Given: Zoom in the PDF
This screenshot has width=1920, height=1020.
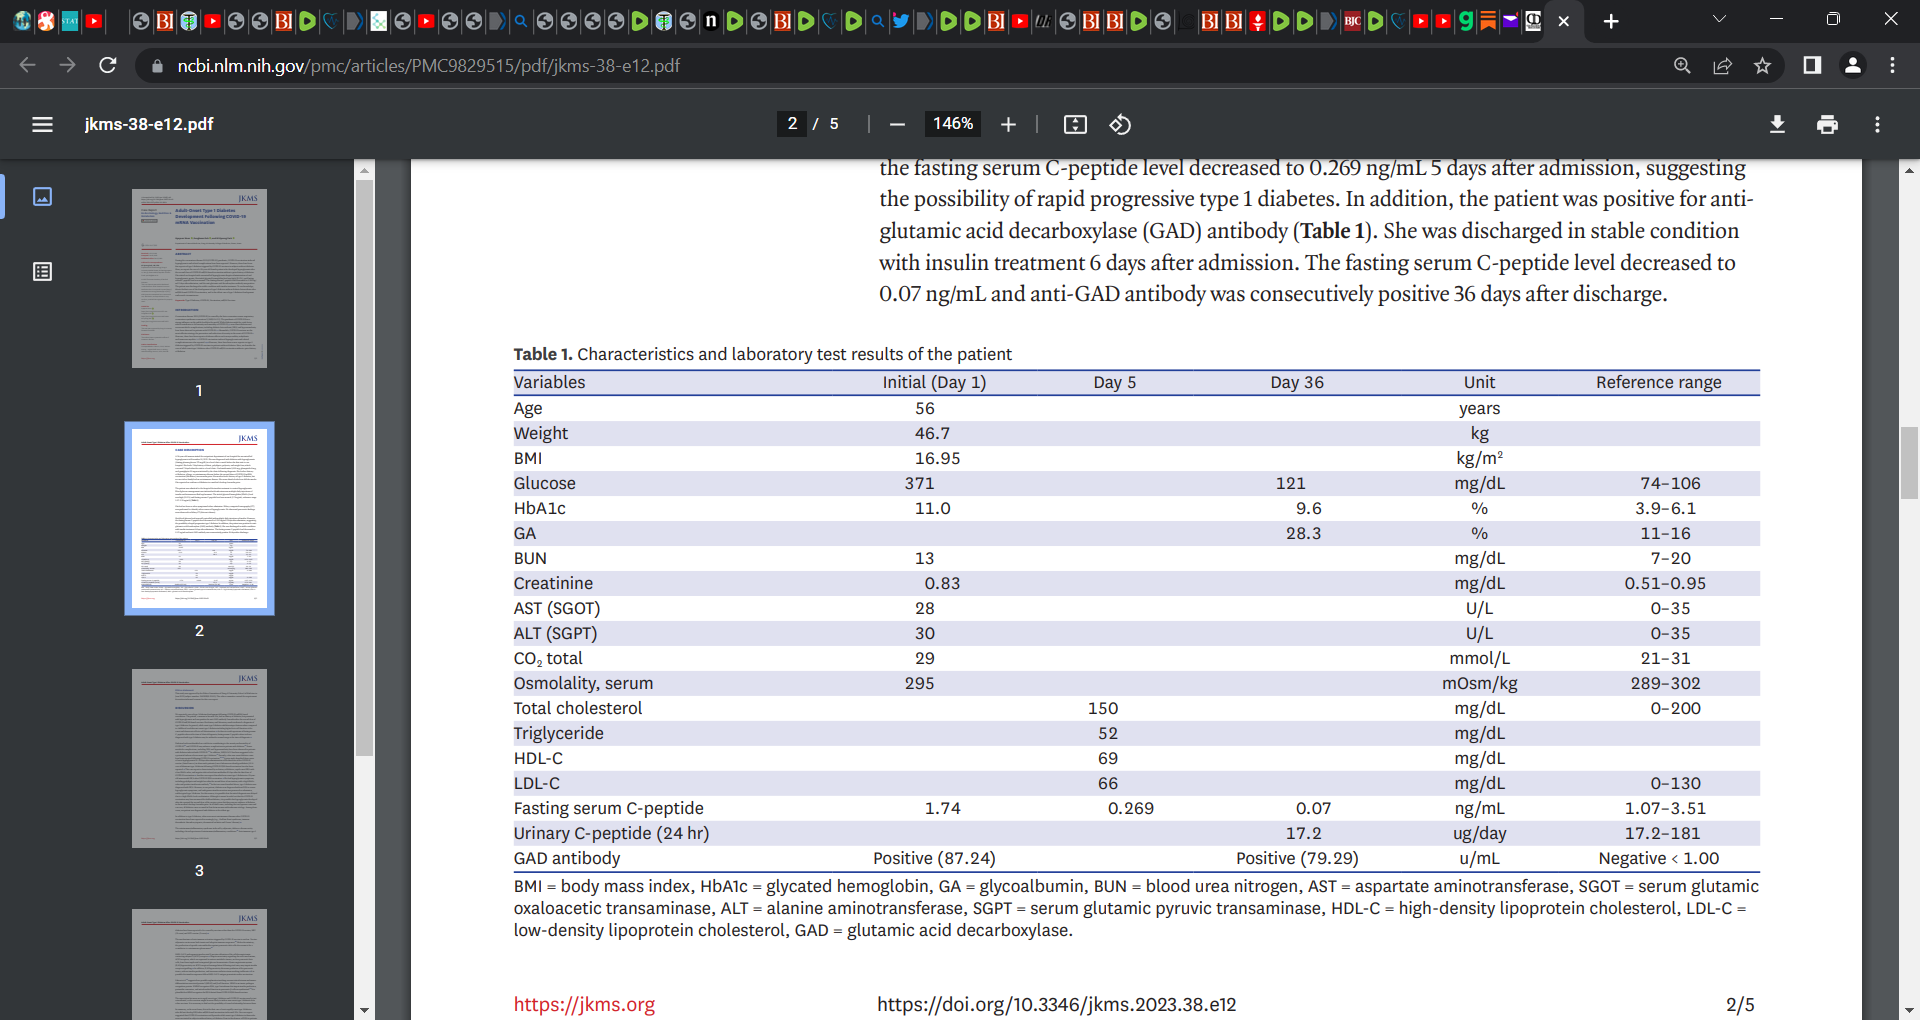Looking at the screenshot, I should (1008, 124).
